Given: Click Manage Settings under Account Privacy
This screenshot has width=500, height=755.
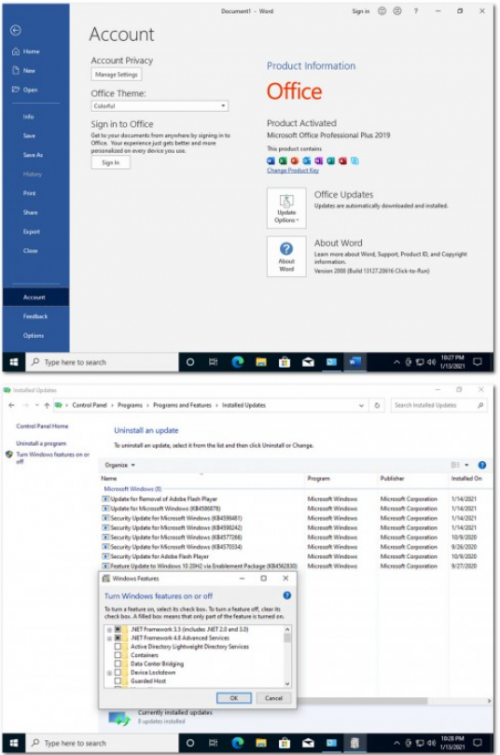Looking at the screenshot, I should pos(116,75).
